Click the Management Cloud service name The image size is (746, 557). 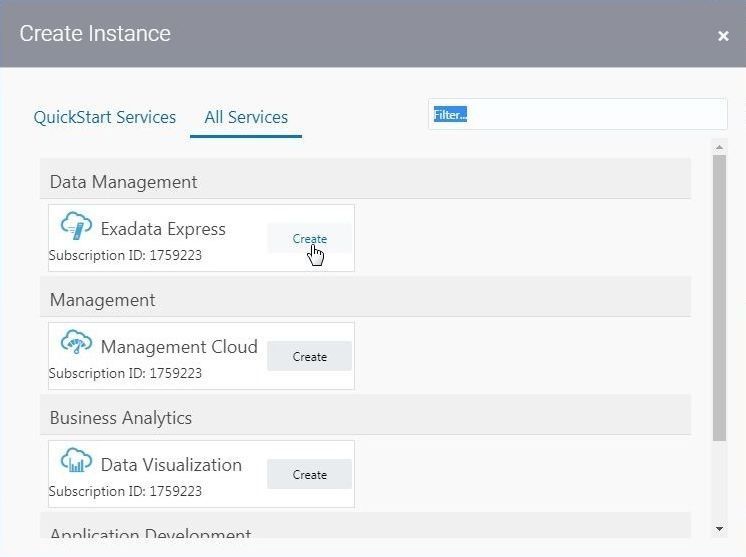pyautogui.click(x=179, y=347)
